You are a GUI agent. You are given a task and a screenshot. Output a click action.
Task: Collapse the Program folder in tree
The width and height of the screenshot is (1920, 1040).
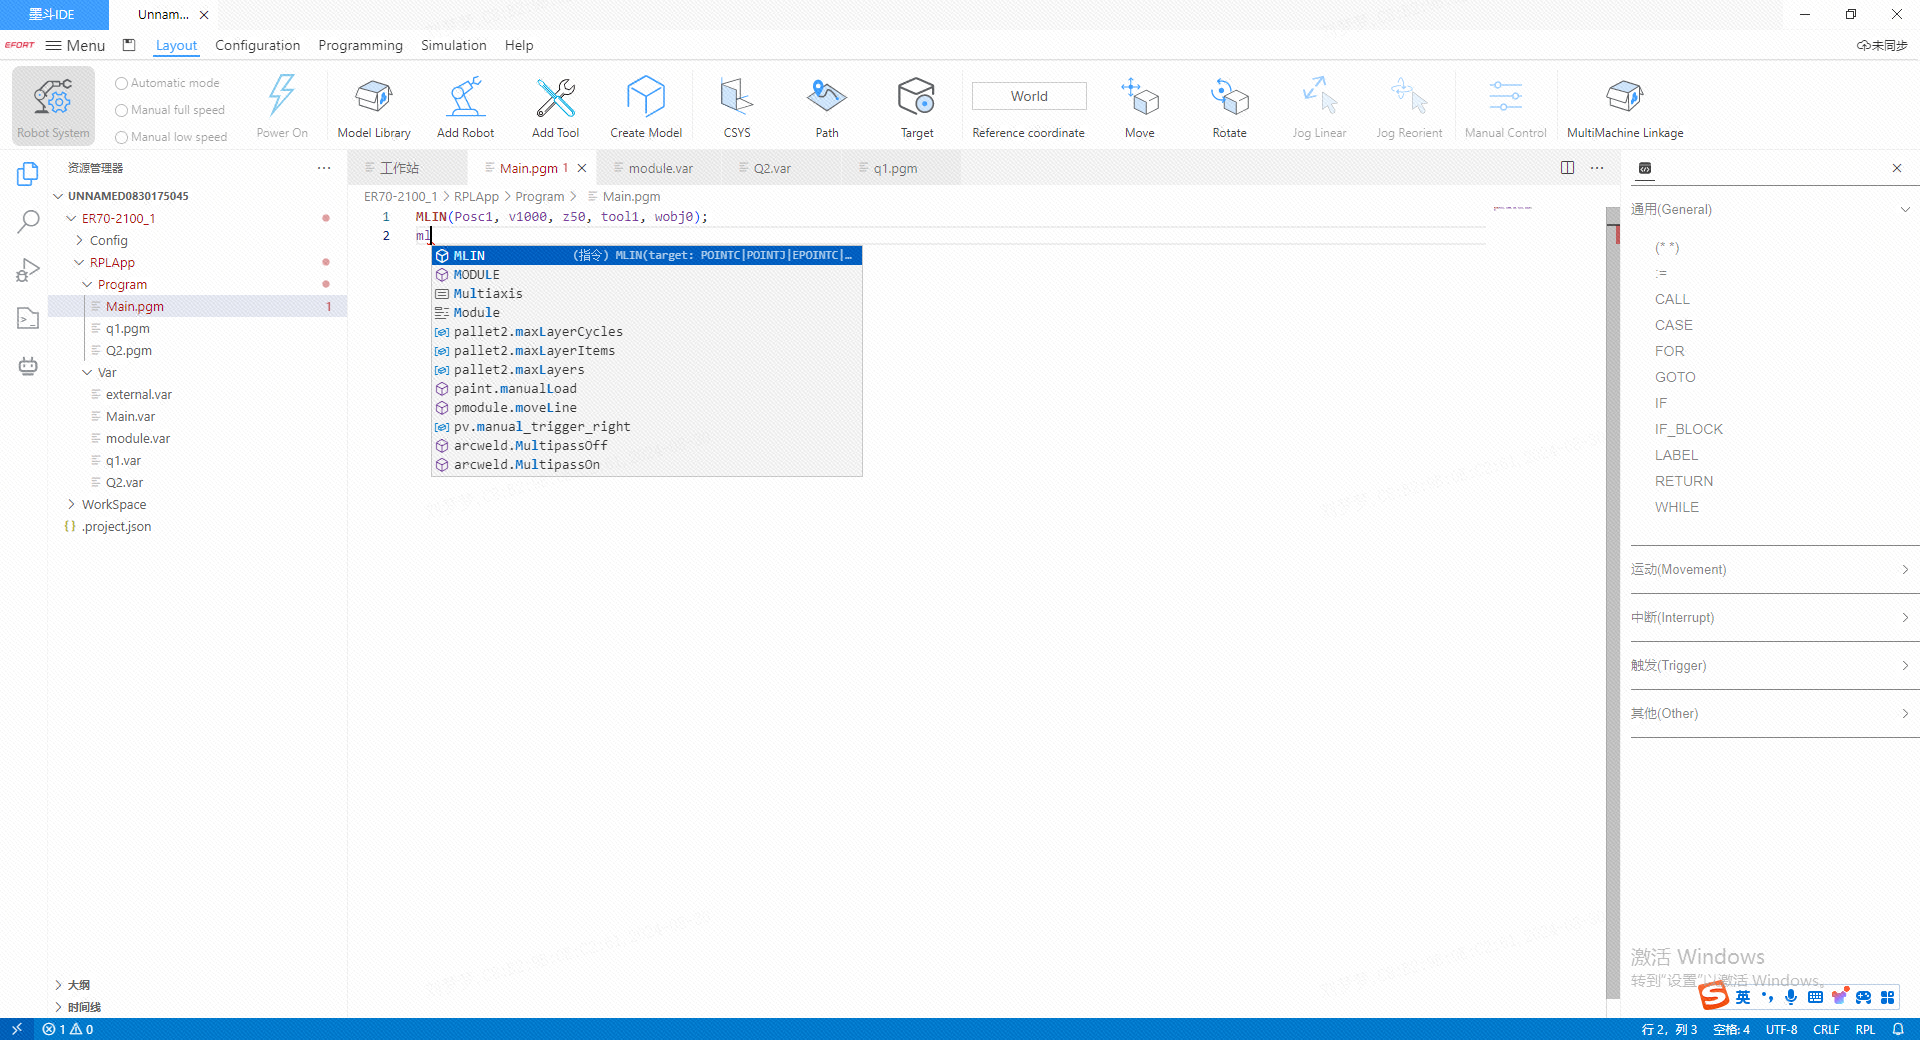point(88,285)
